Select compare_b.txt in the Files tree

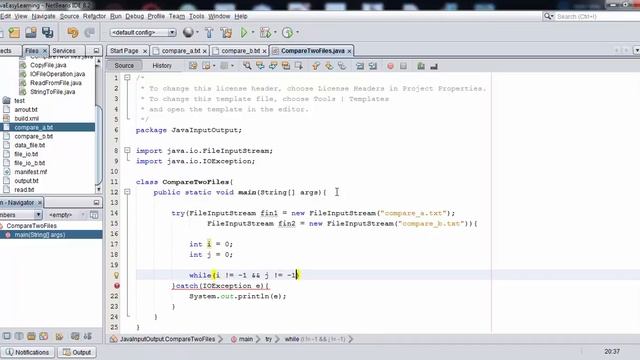coord(34,136)
